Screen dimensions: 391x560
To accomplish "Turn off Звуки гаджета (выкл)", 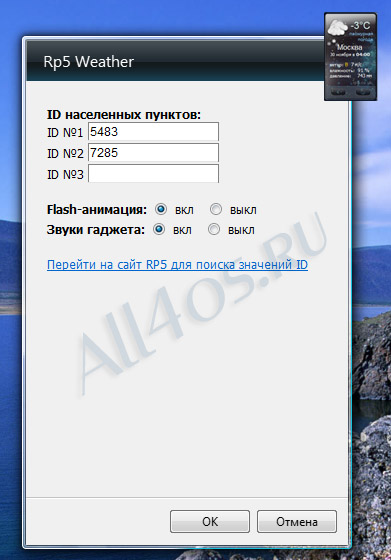I will [x=214, y=229].
